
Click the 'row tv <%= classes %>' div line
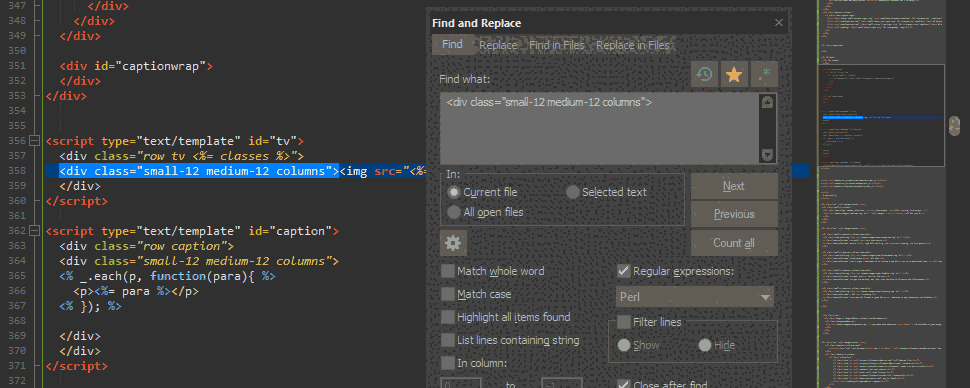(x=182, y=156)
